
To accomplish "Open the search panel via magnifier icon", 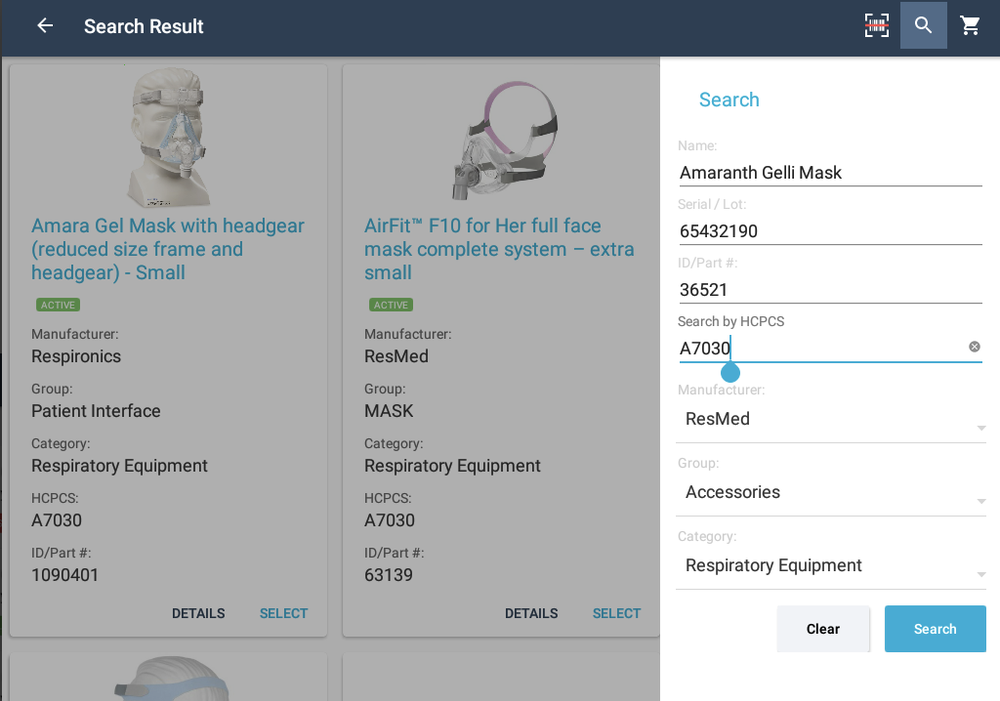I will point(923,25).
